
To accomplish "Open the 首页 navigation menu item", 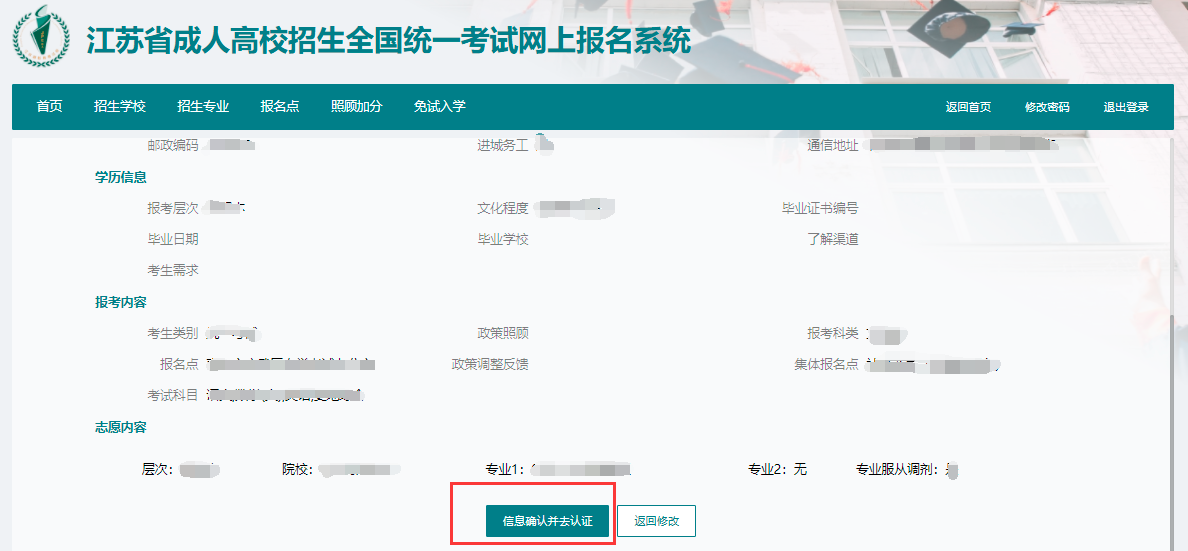I will point(49,107).
